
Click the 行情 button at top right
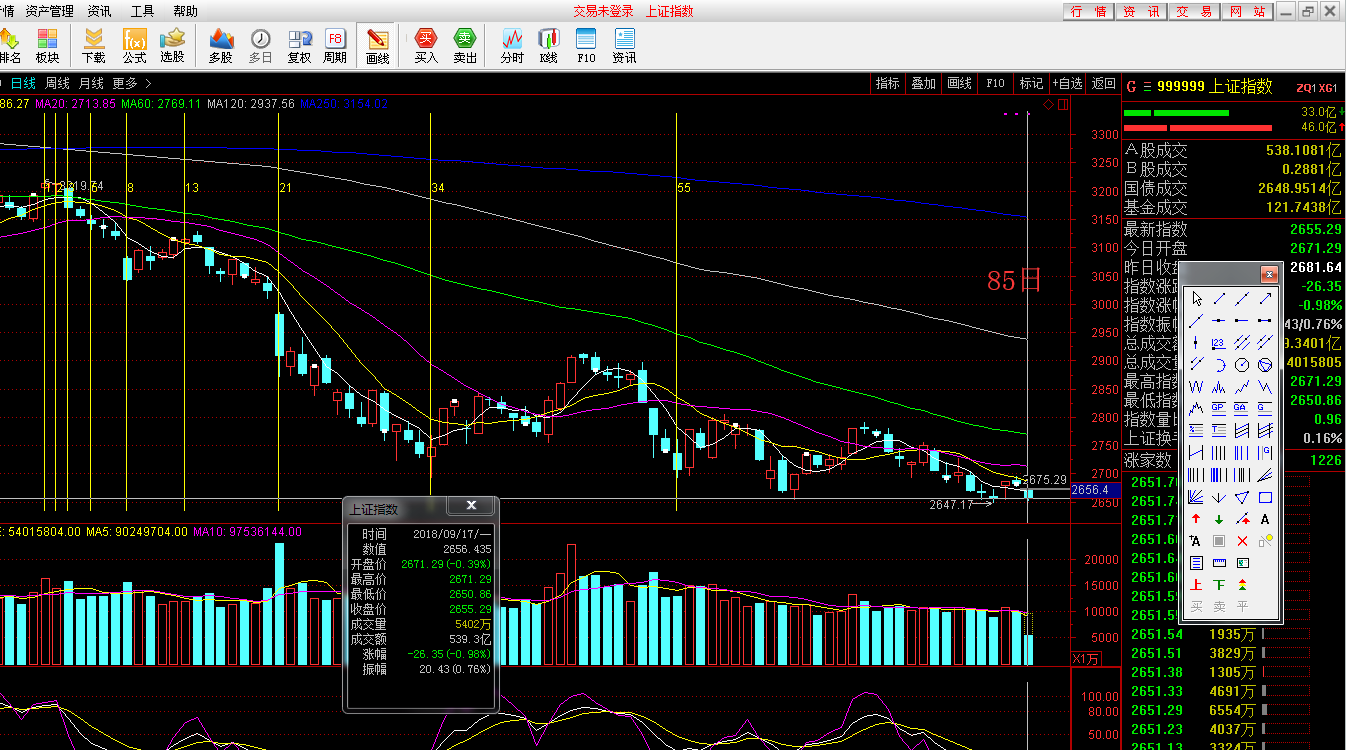pos(1087,12)
